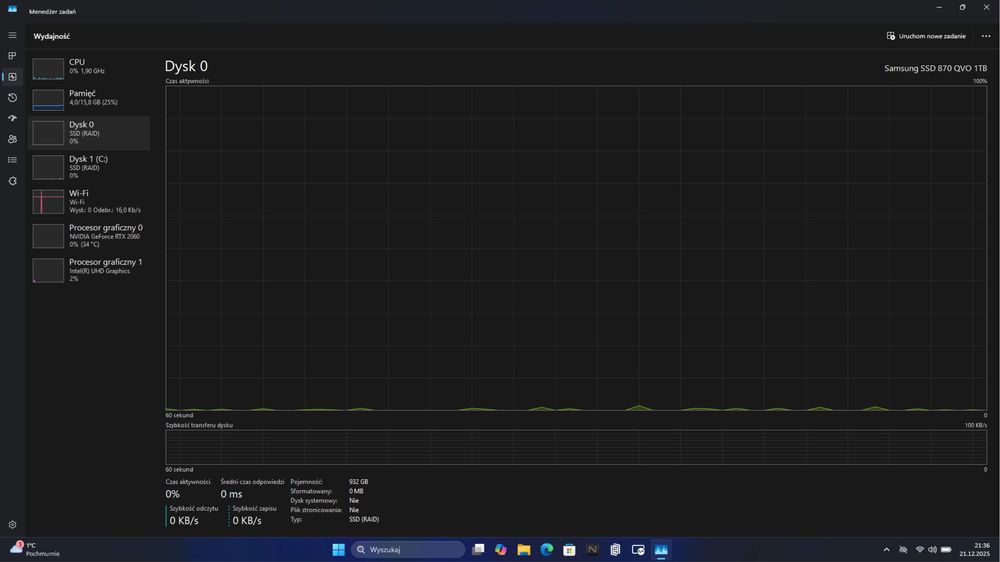Open Task Manager settings gear

(12, 524)
